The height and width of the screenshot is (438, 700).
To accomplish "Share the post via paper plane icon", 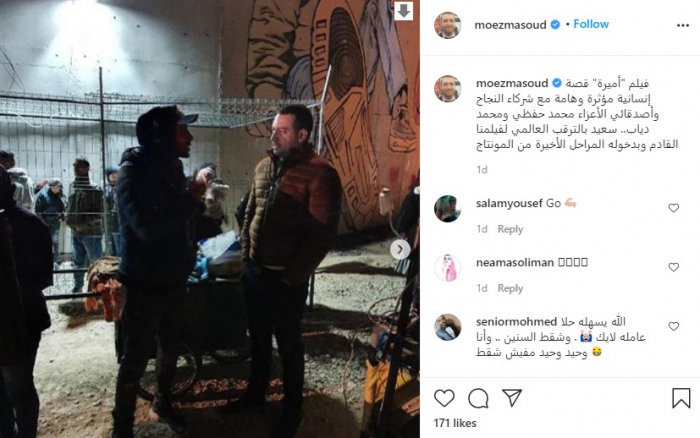I will (x=512, y=397).
